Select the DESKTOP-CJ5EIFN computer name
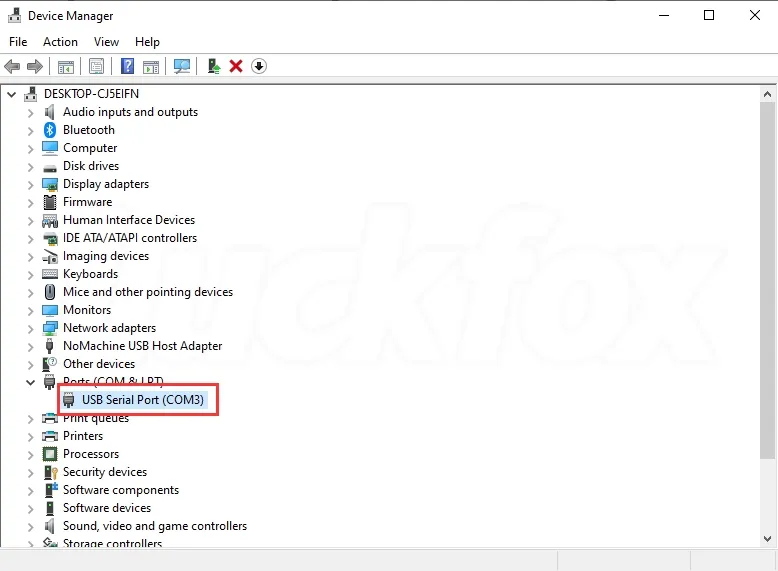 (x=91, y=94)
